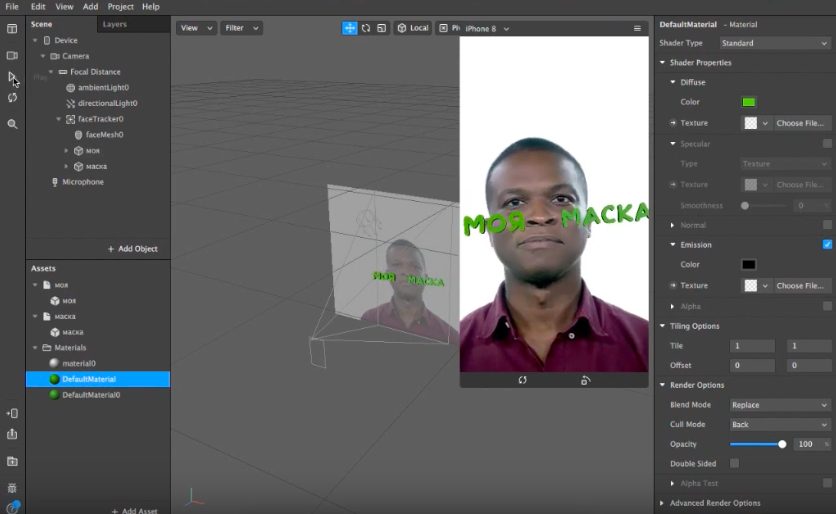The height and width of the screenshot is (514, 836).
Task: Switch to the Layers tab
Action: [x=115, y=24]
